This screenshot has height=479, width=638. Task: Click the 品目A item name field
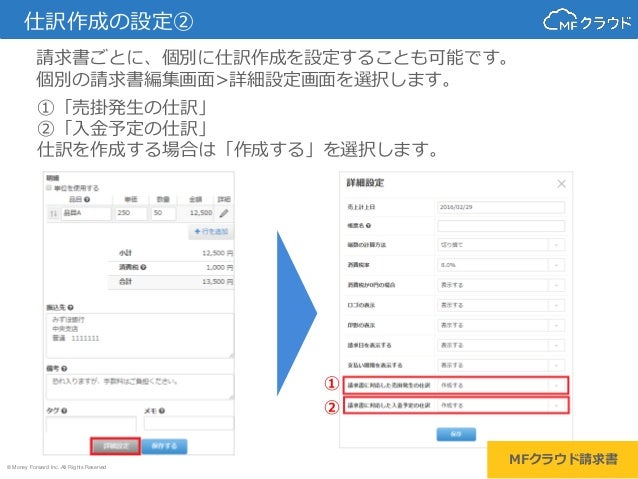86,213
